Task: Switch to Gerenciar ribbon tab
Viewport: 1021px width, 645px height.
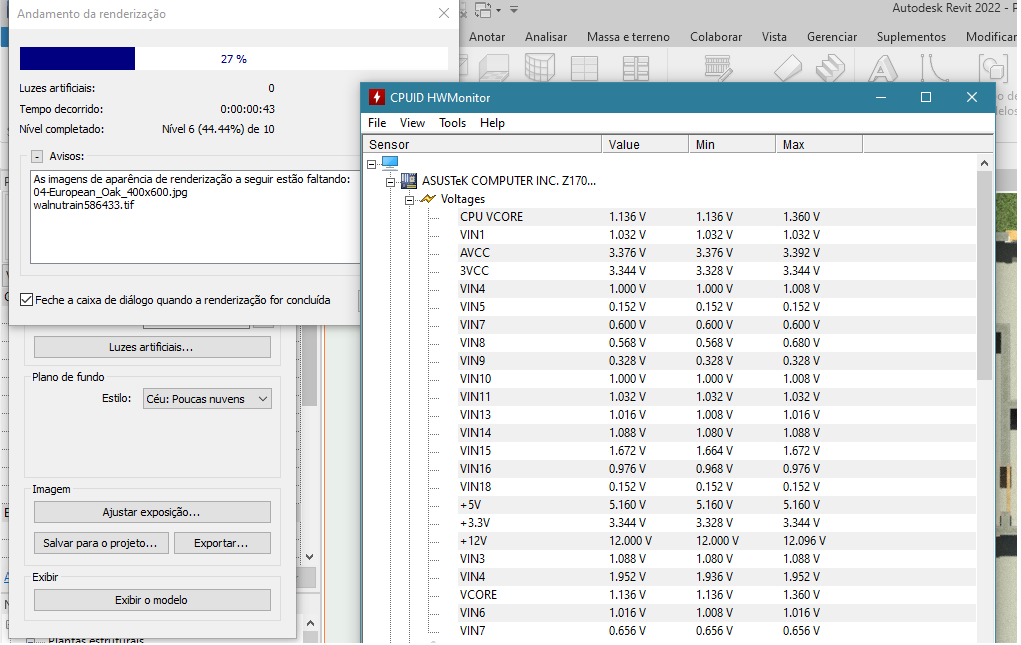Action: [x=832, y=36]
